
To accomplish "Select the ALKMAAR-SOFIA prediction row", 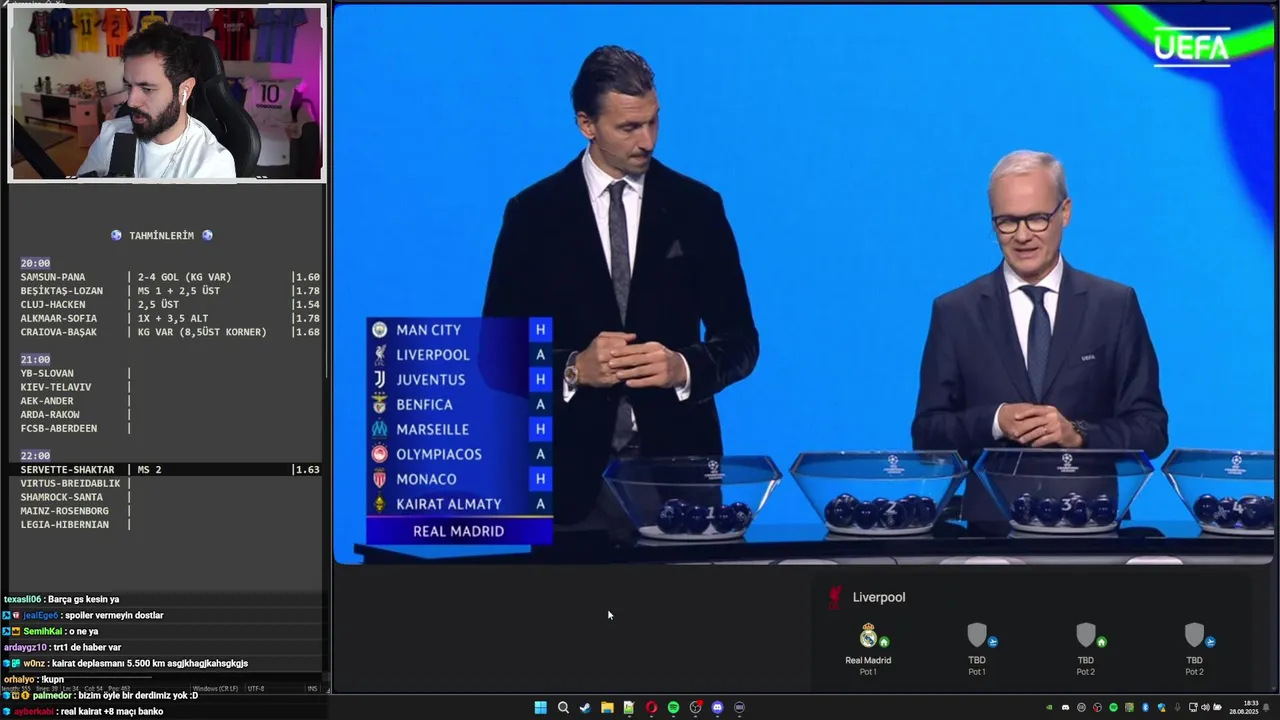I will click(x=170, y=319).
